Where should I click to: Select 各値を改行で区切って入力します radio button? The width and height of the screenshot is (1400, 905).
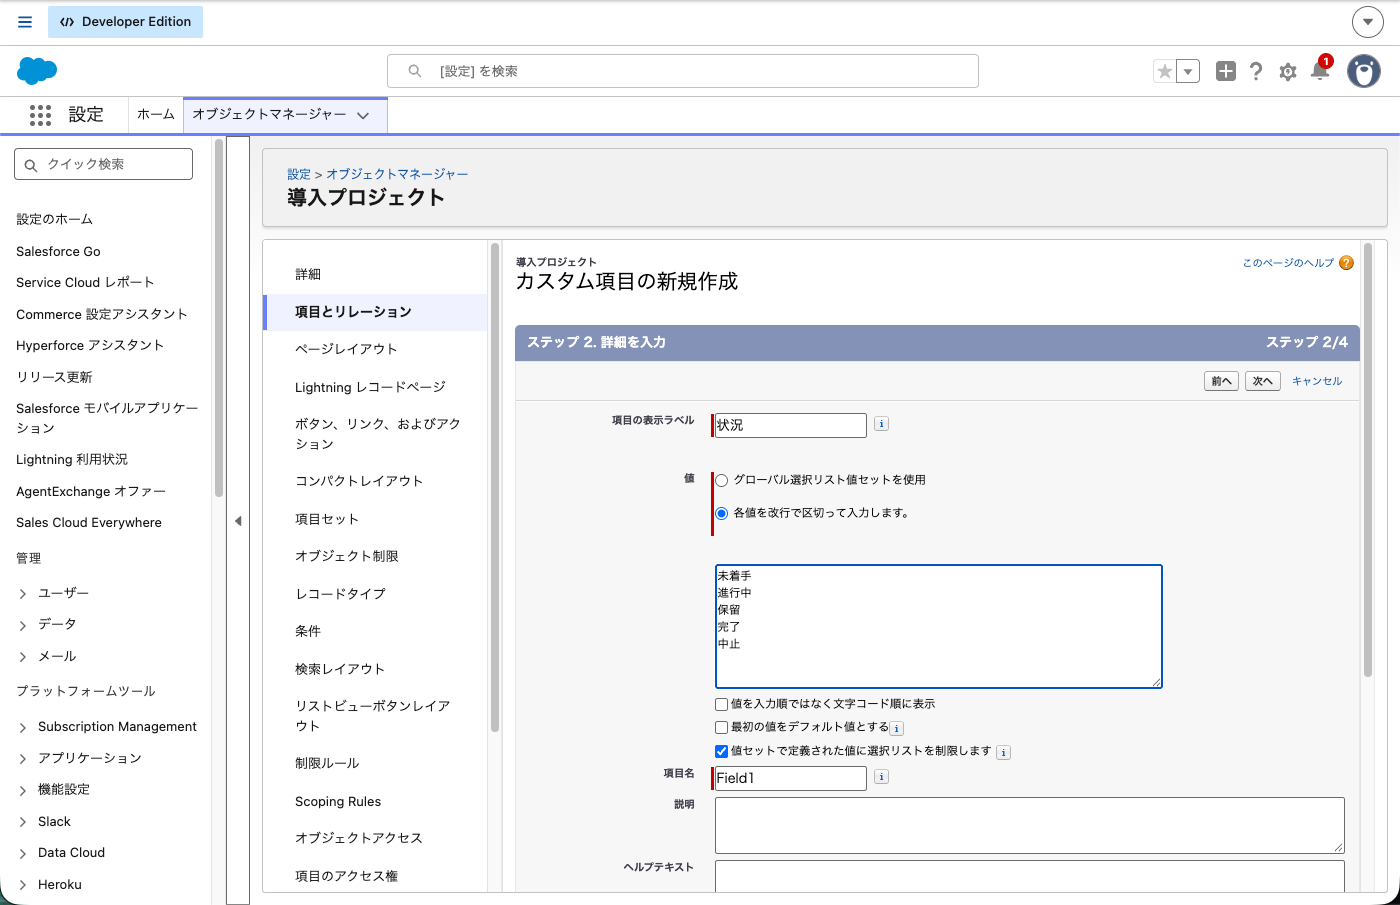coord(721,514)
